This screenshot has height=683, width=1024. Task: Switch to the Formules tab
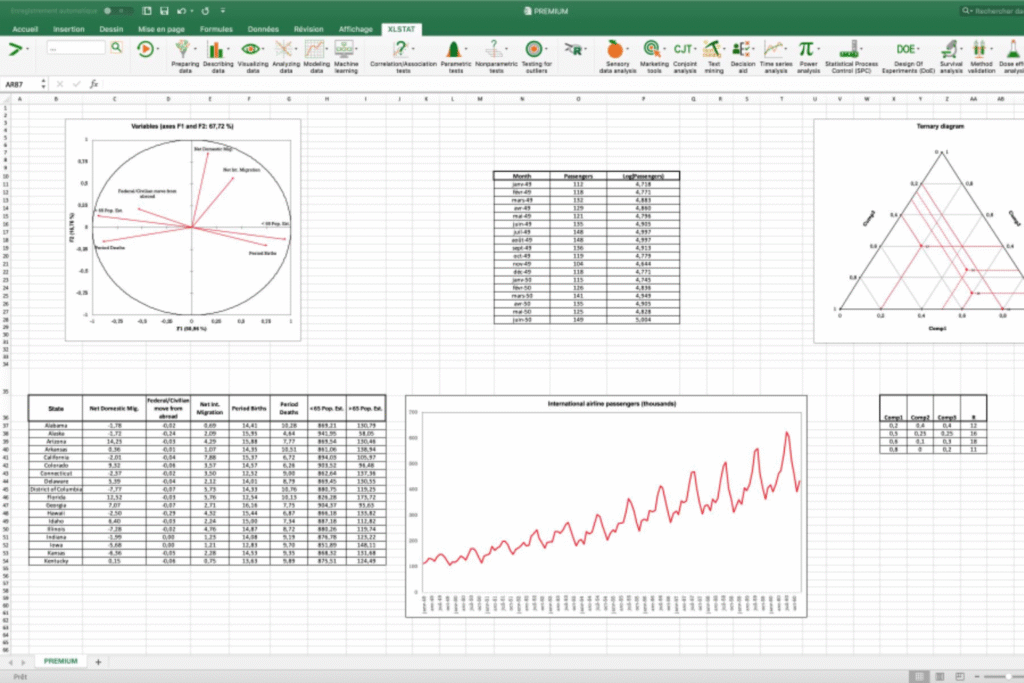pyautogui.click(x=216, y=29)
